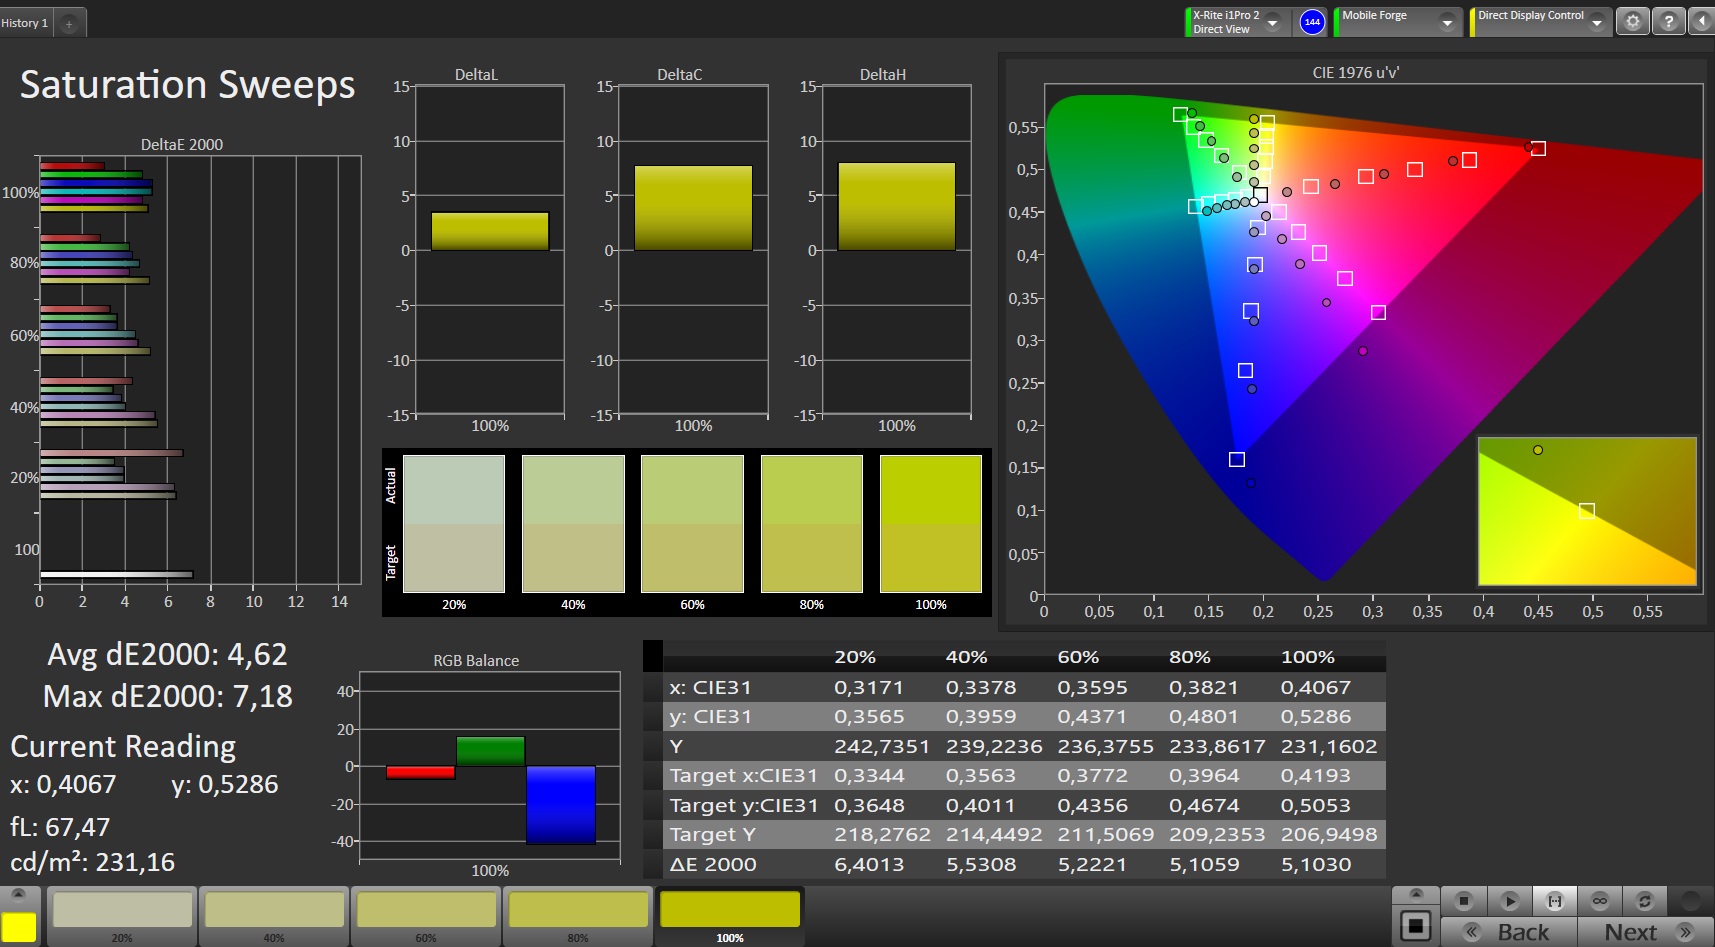Click ΔE 2000 value 6,4013
Viewport: 1715px width, 947px height.
(869, 864)
